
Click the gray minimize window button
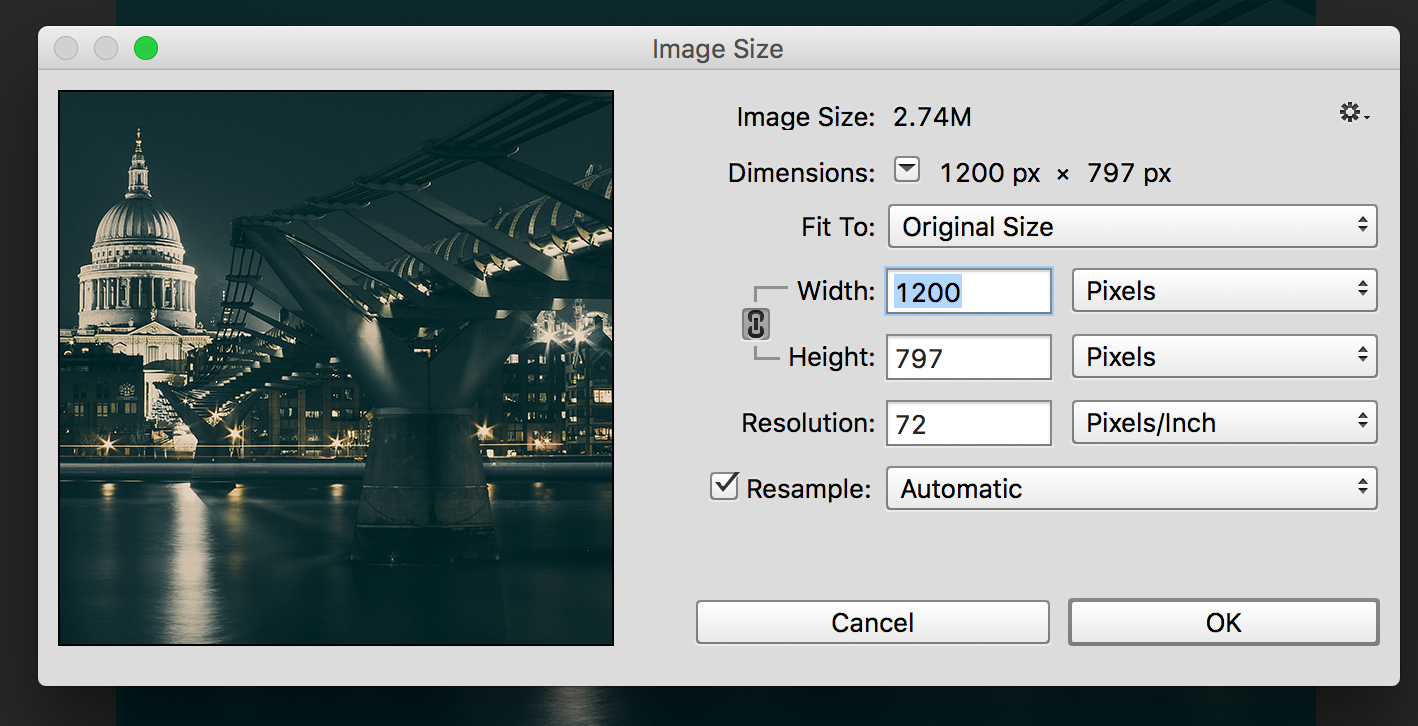click(106, 48)
